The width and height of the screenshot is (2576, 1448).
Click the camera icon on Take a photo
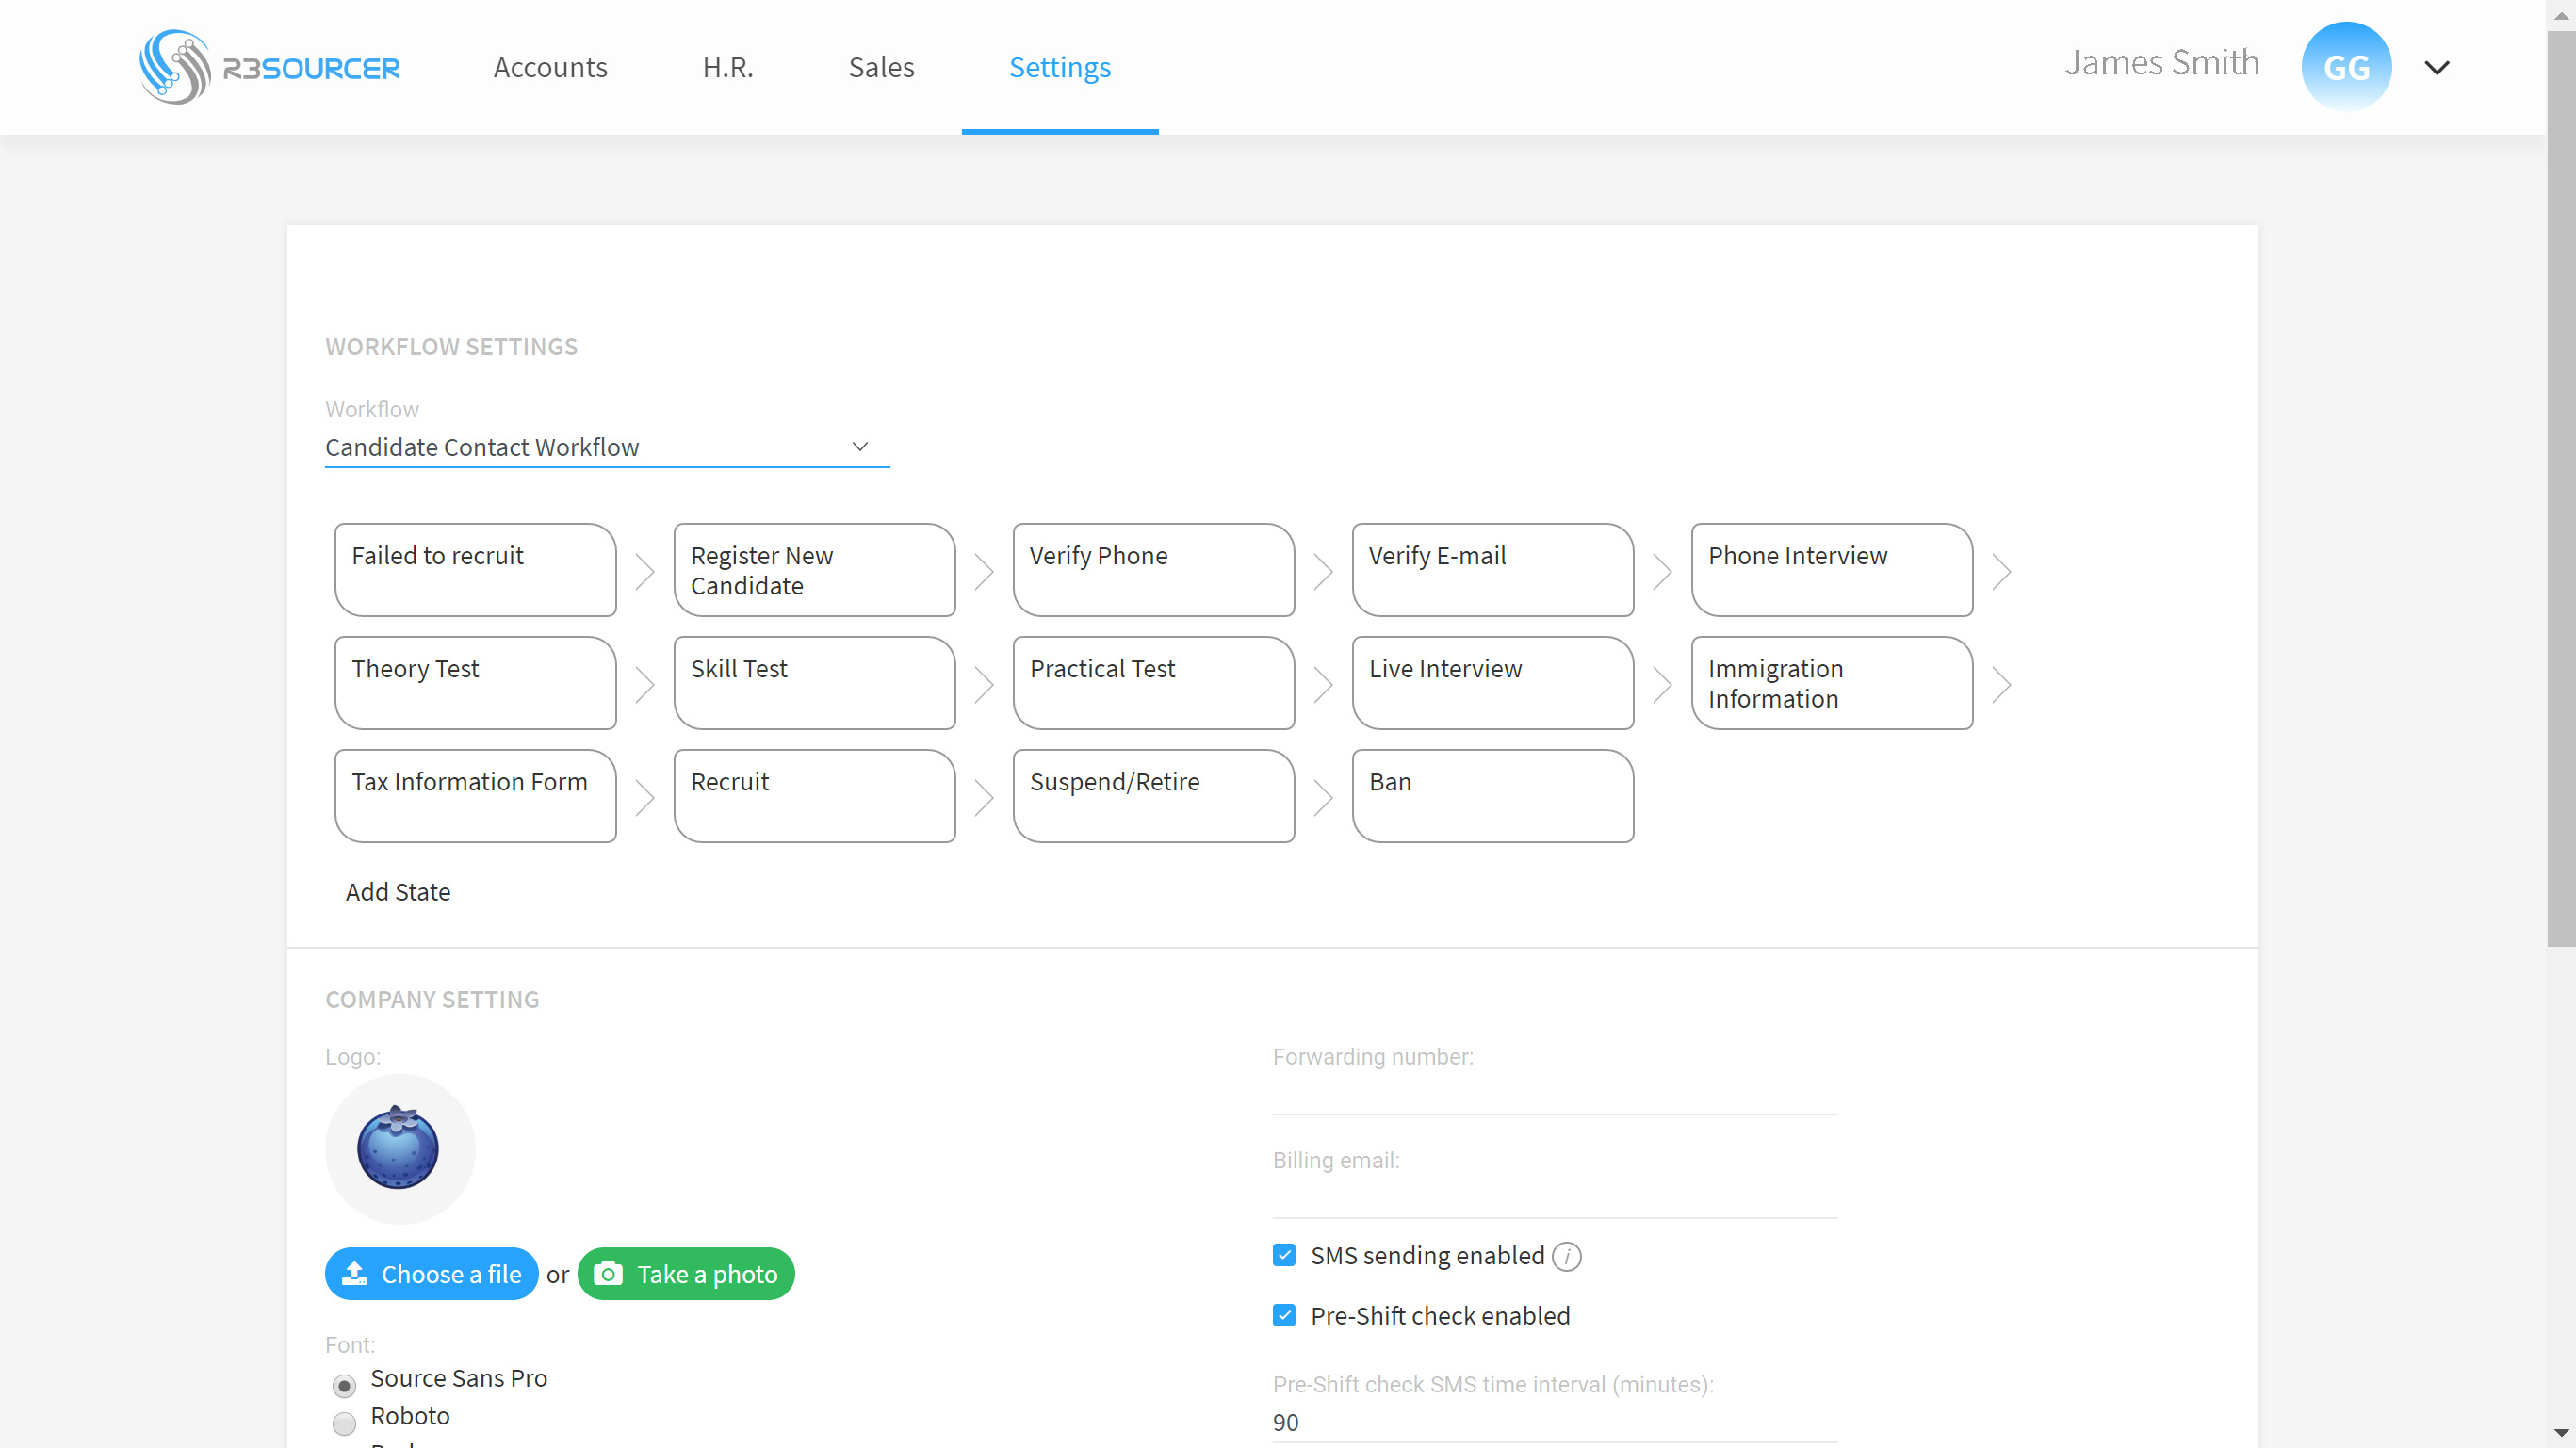pos(607,1273)
